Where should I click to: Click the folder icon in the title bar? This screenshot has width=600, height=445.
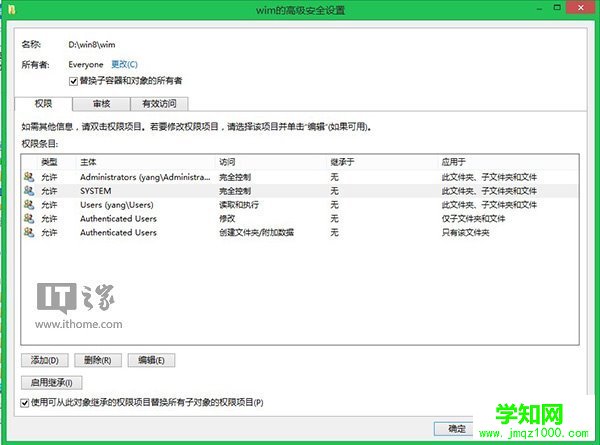[11, 9]
